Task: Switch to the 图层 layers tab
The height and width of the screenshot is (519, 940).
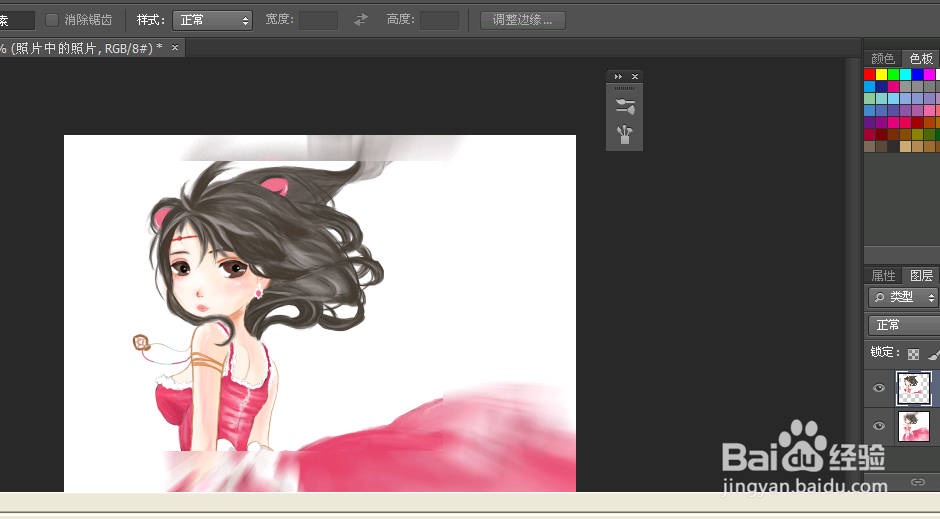Action: pos(921,276)
